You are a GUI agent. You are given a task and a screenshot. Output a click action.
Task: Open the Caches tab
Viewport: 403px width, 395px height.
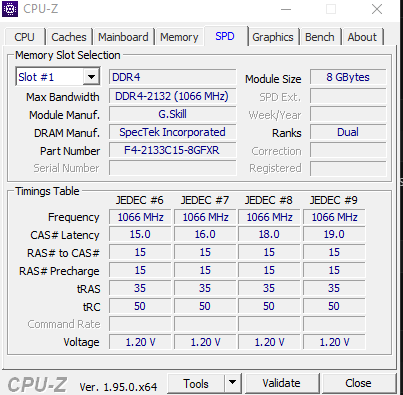(69, 37)
